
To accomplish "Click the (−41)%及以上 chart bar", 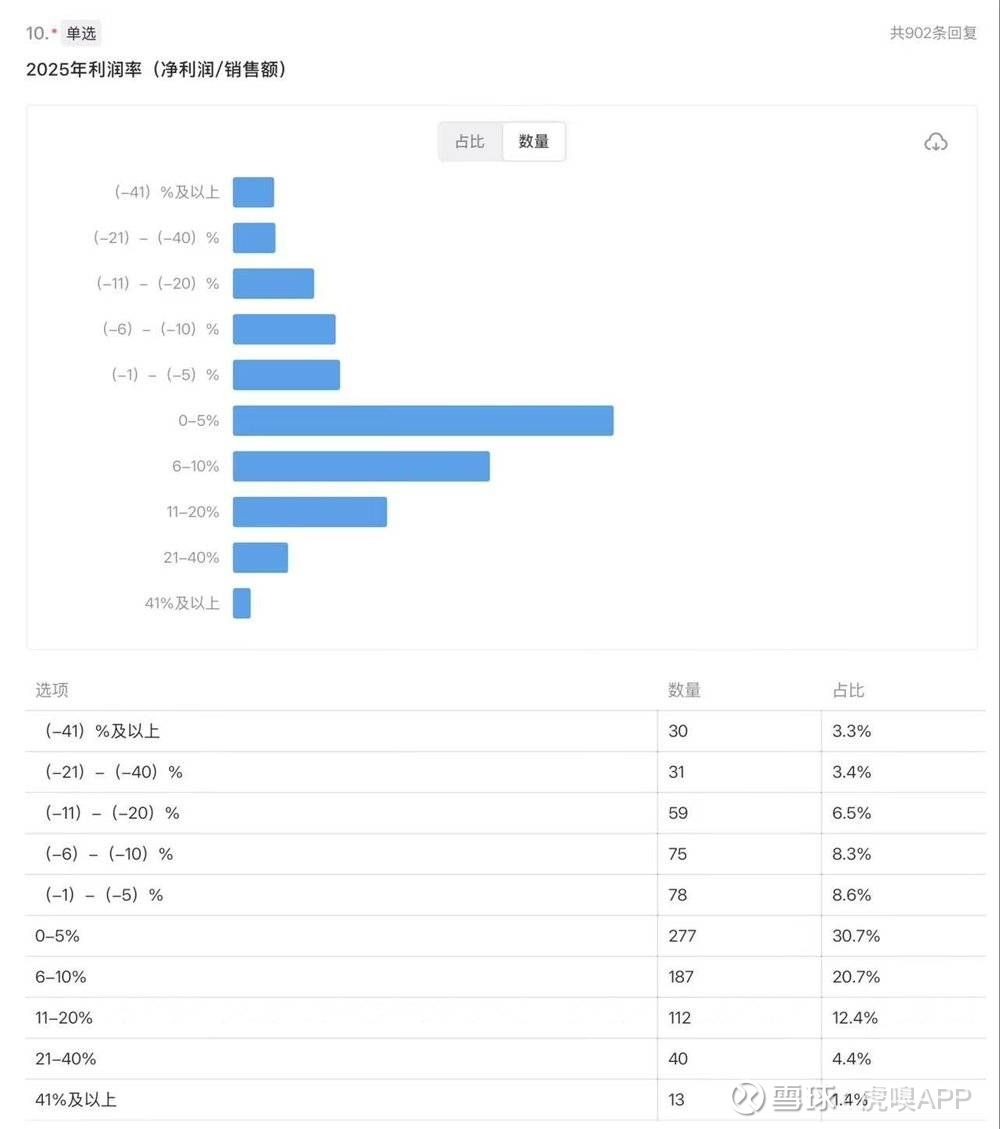I will click(253, 192).
